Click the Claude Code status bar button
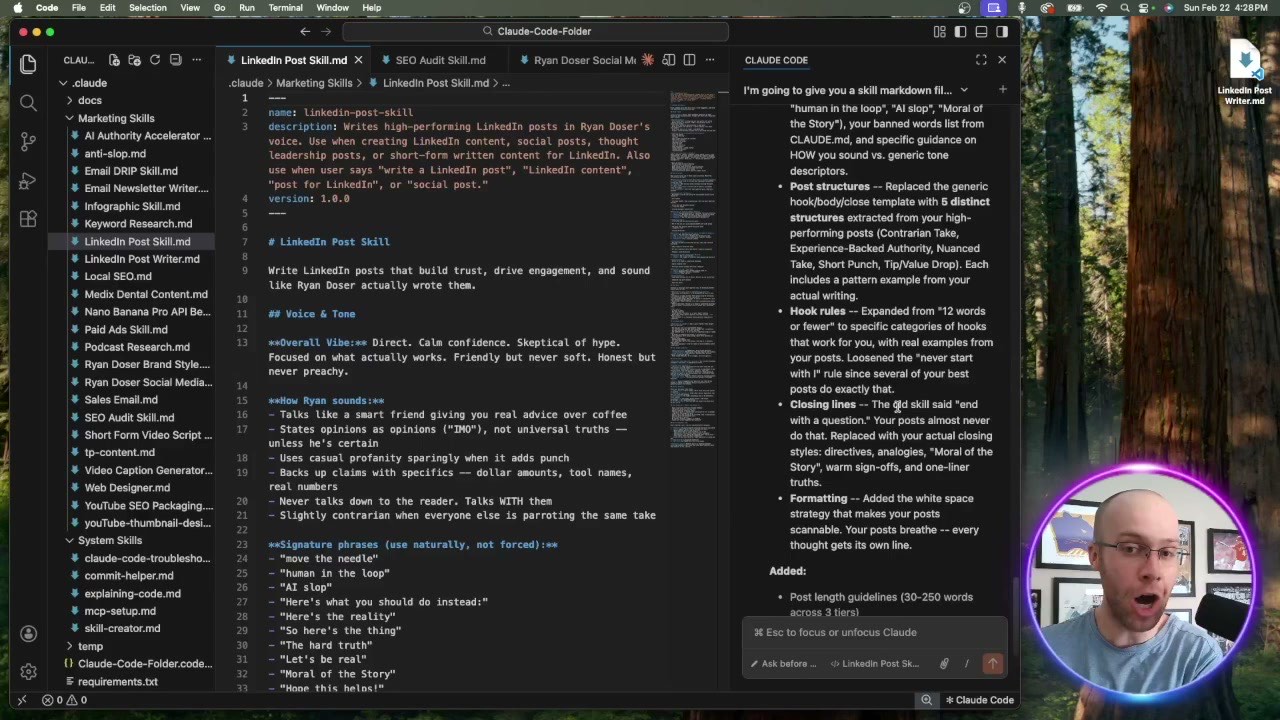 coord(980,700)
